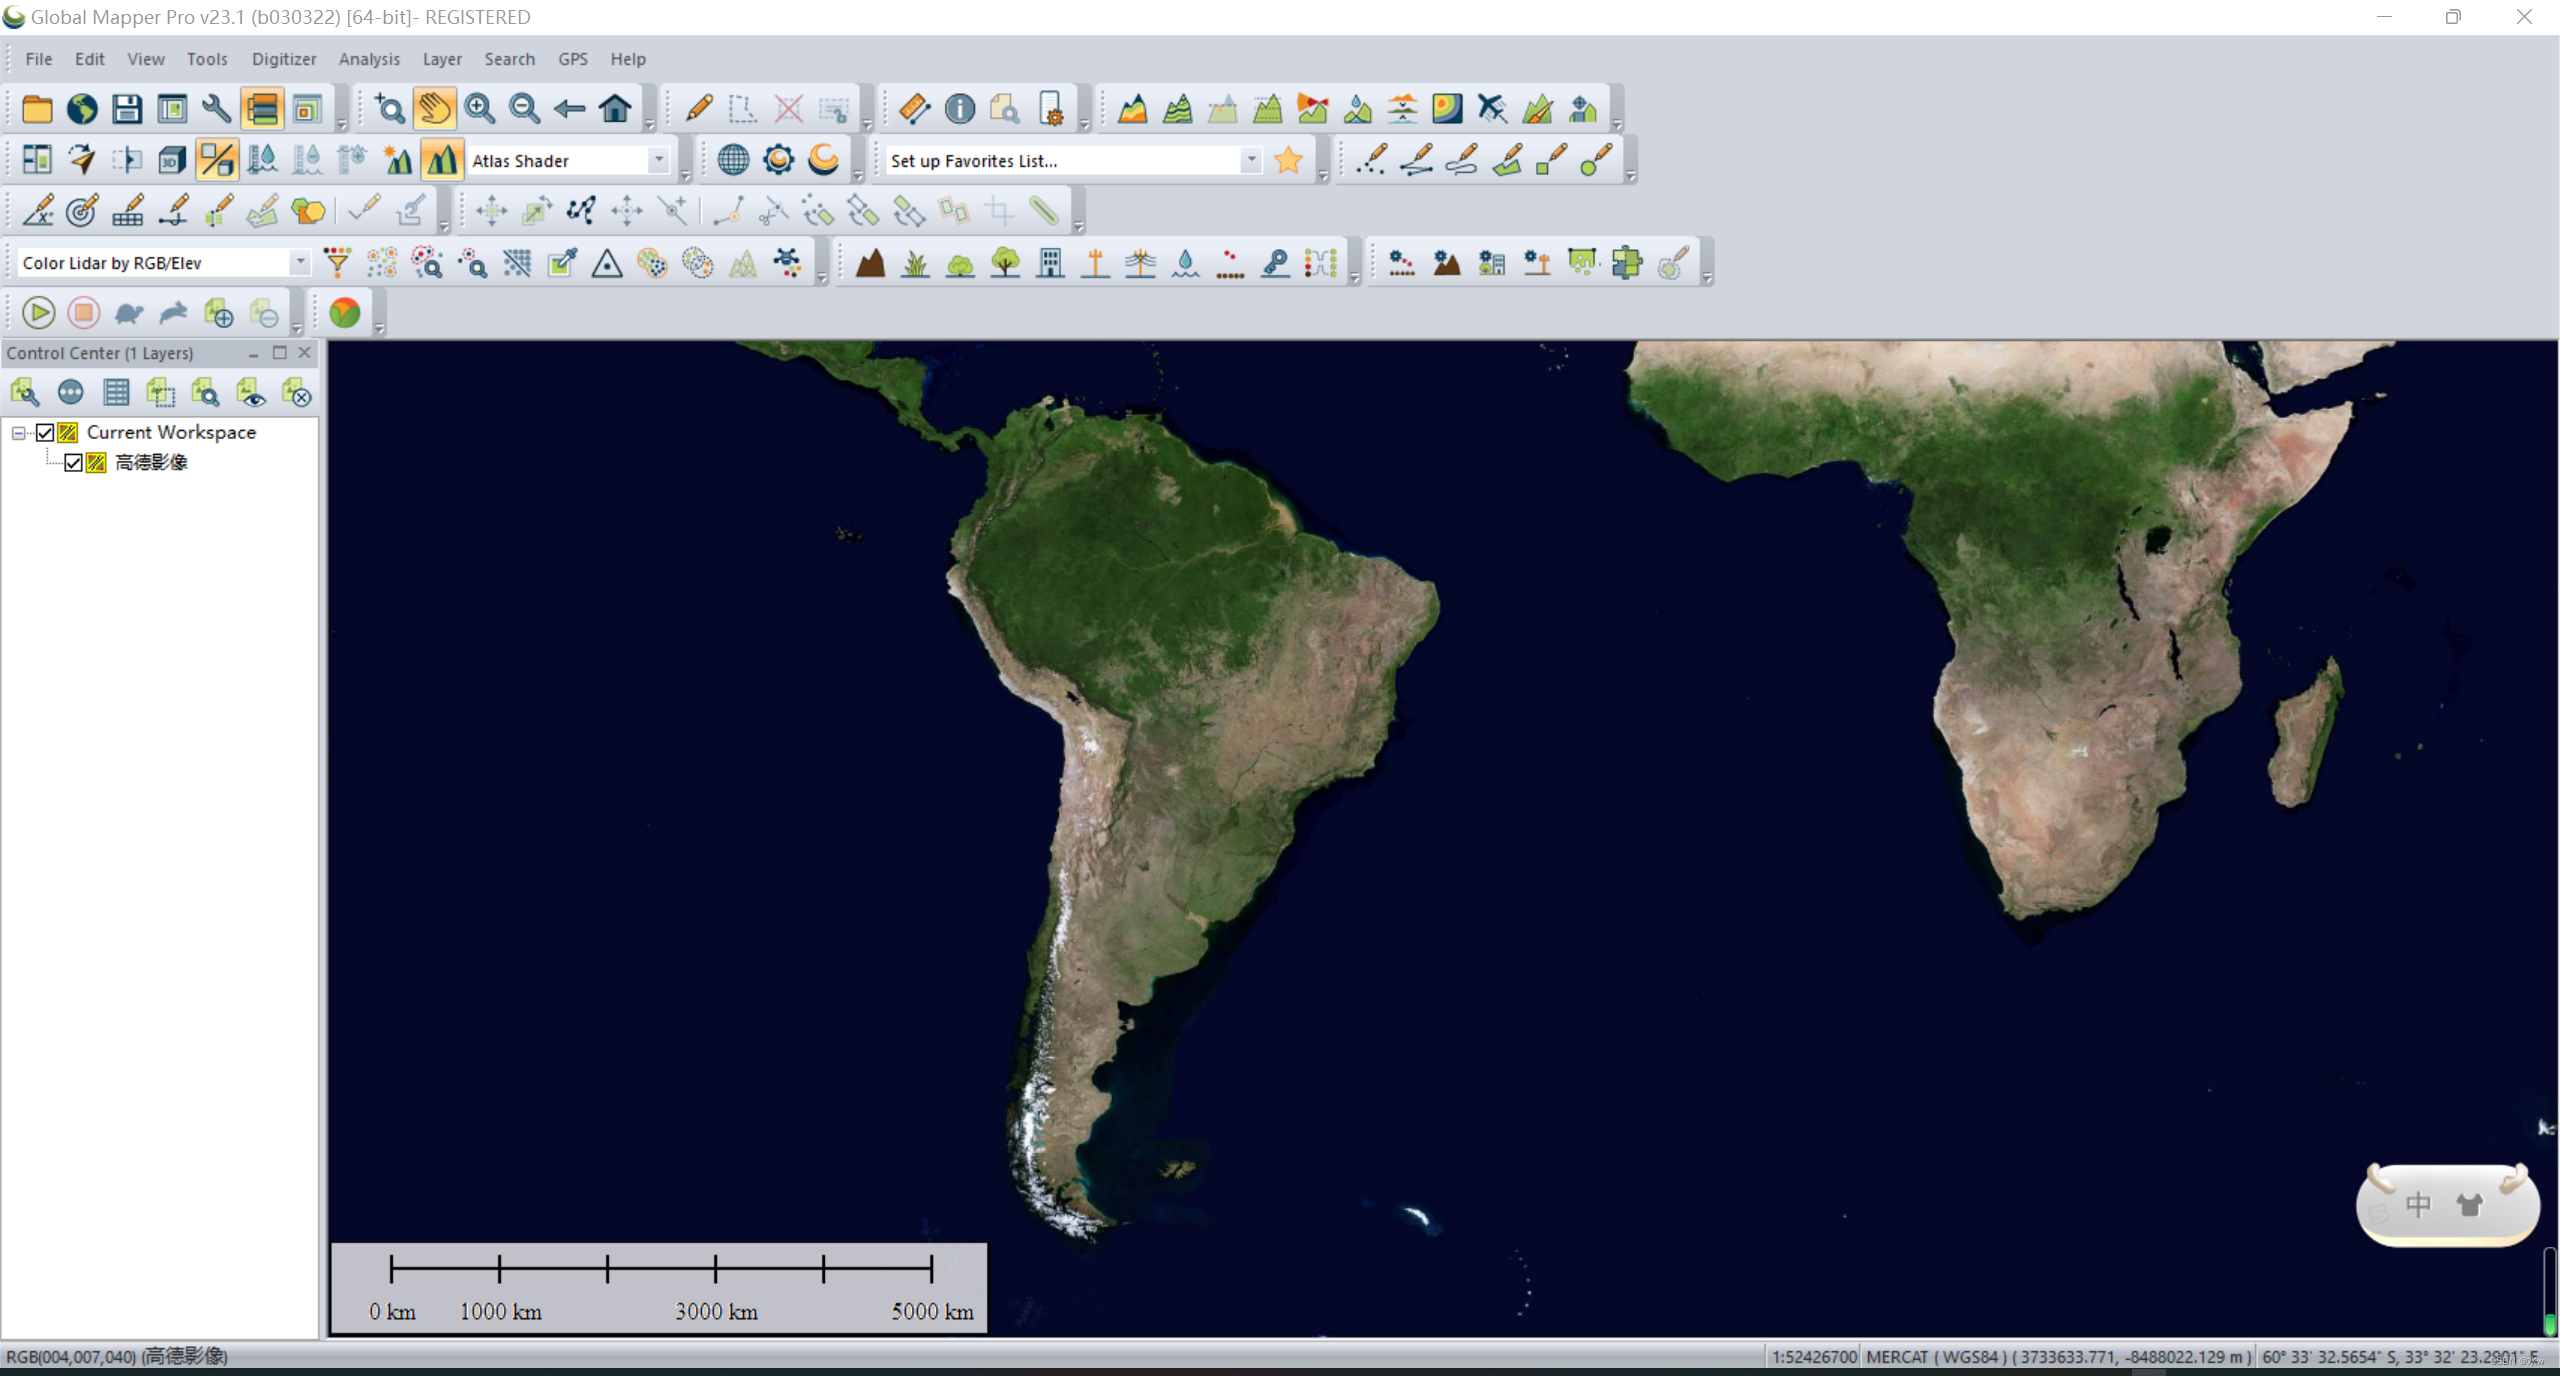
Task: Toggle the Current Workspace checkbox
Action: click(x=45, y=432)
